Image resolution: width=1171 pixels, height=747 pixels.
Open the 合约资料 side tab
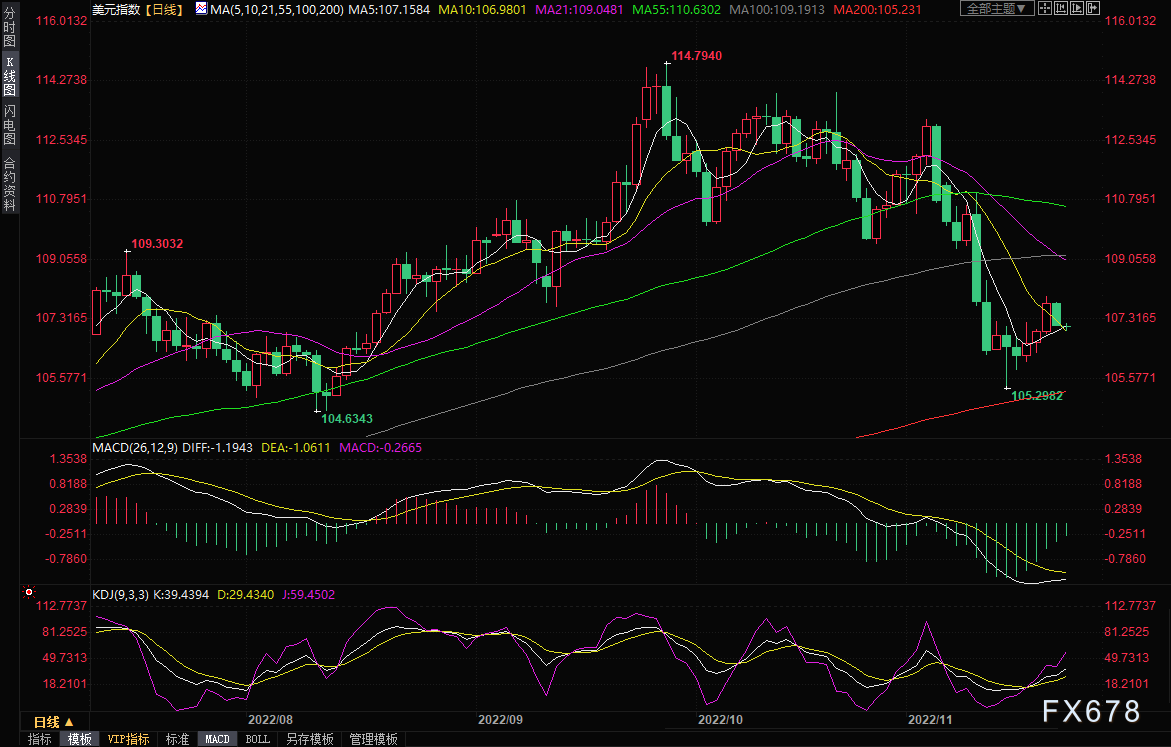(x=9, y=184)
